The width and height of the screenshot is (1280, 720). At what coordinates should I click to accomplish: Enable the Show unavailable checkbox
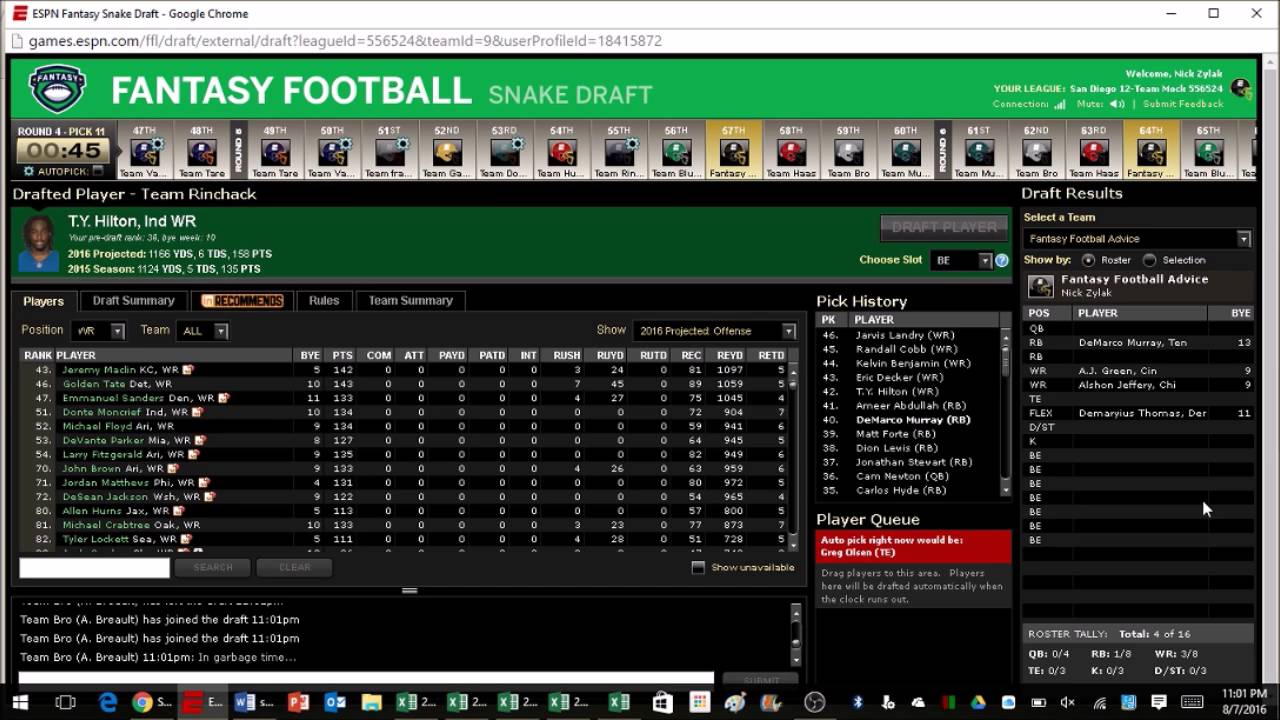[x=698, y=568]
